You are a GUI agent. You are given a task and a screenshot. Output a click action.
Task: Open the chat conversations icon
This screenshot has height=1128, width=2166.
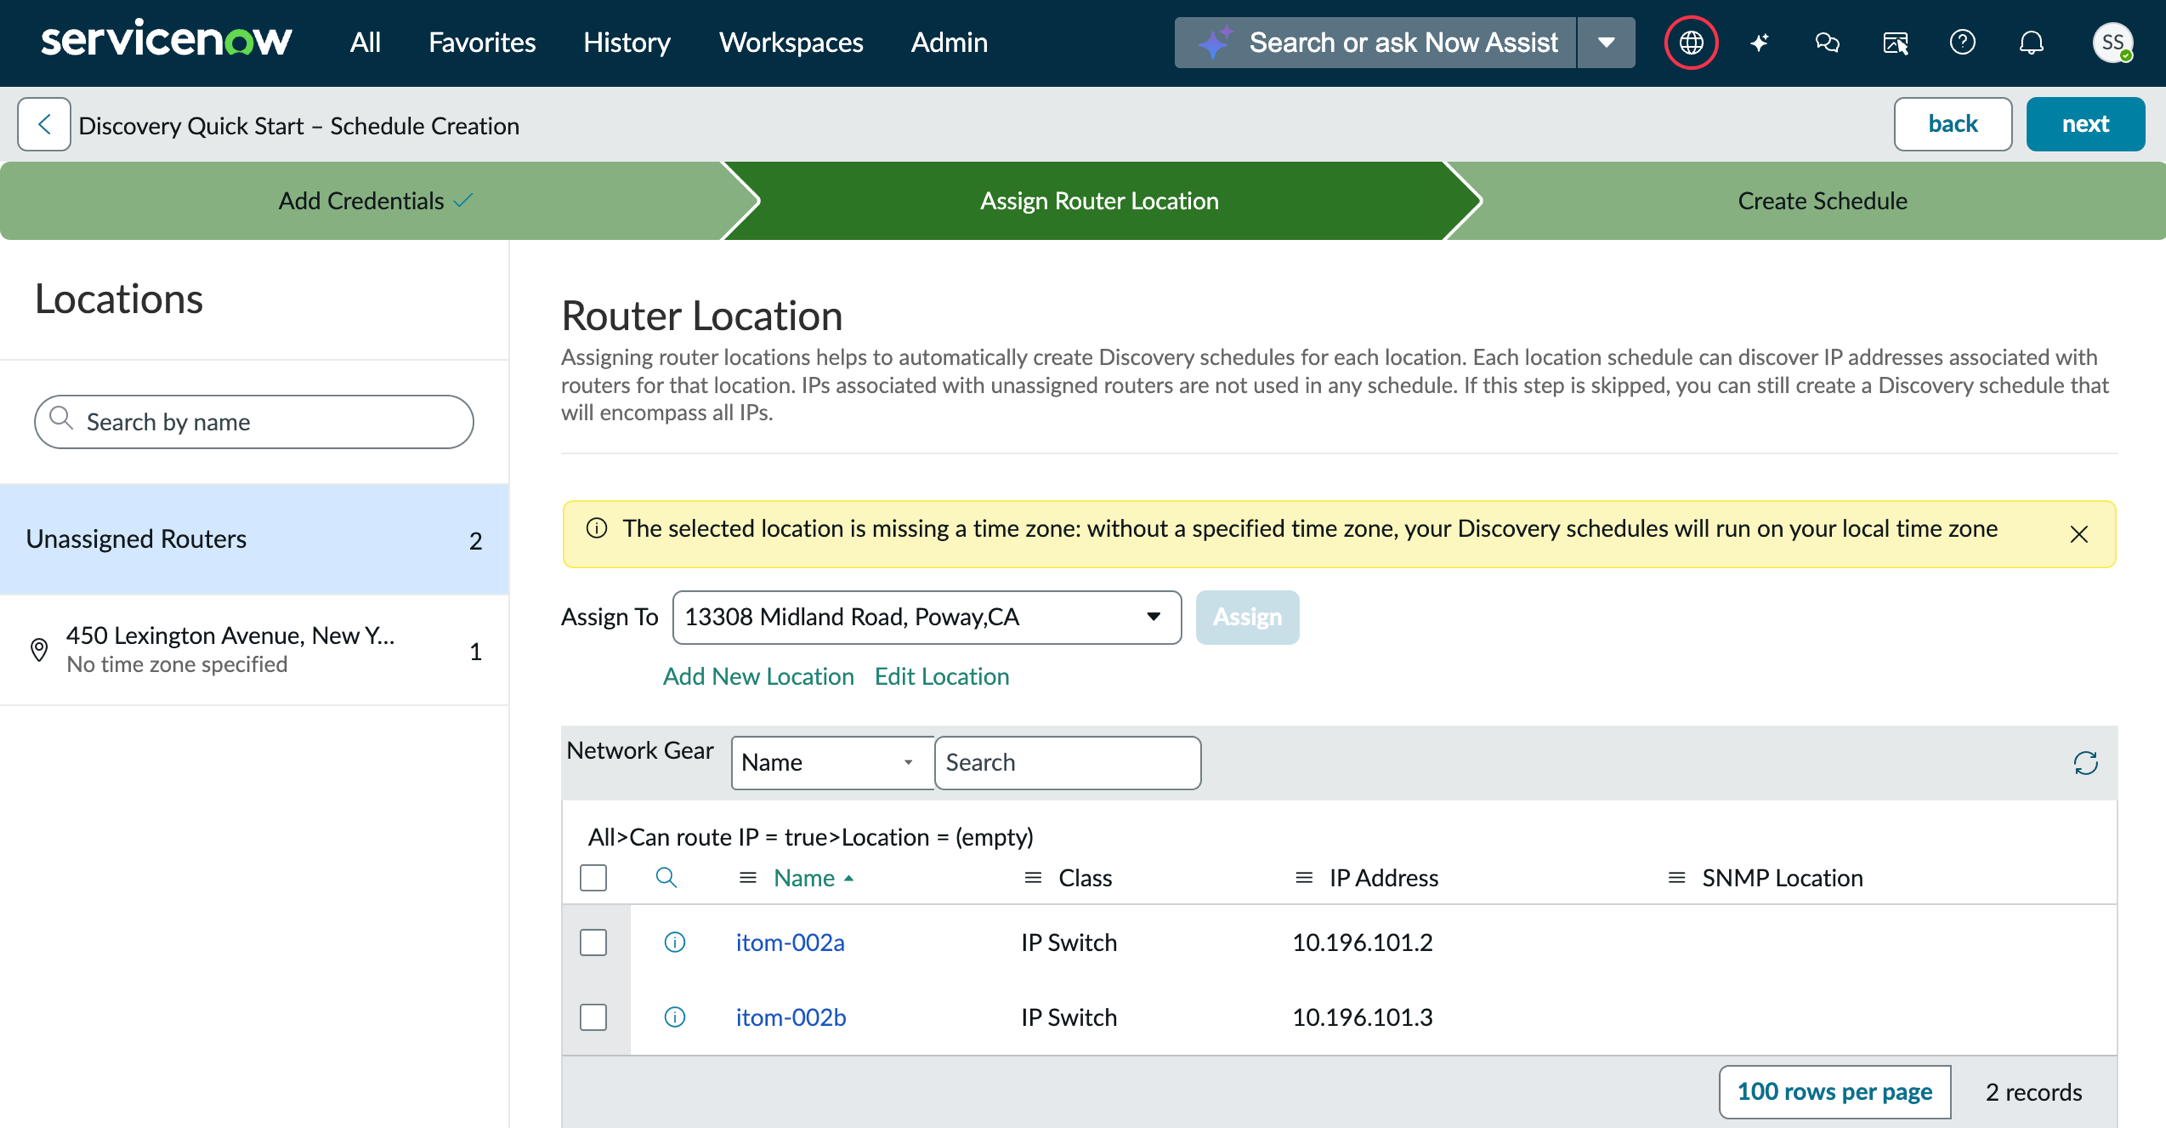click(x=1827, y=43)
